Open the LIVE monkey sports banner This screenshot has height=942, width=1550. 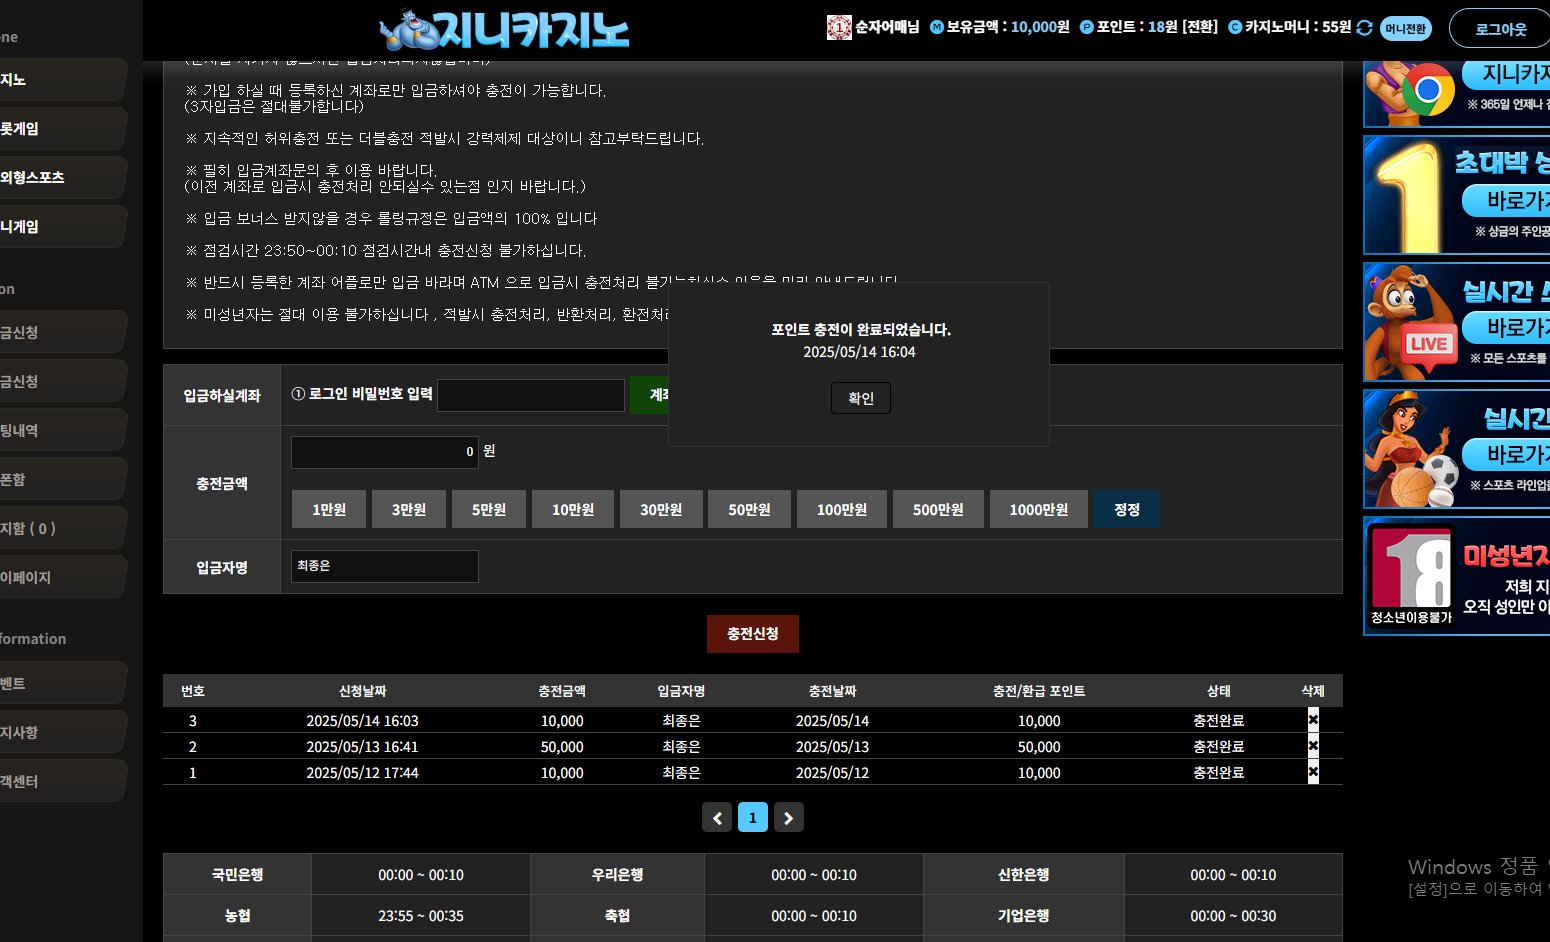[x=1456, y=322]
